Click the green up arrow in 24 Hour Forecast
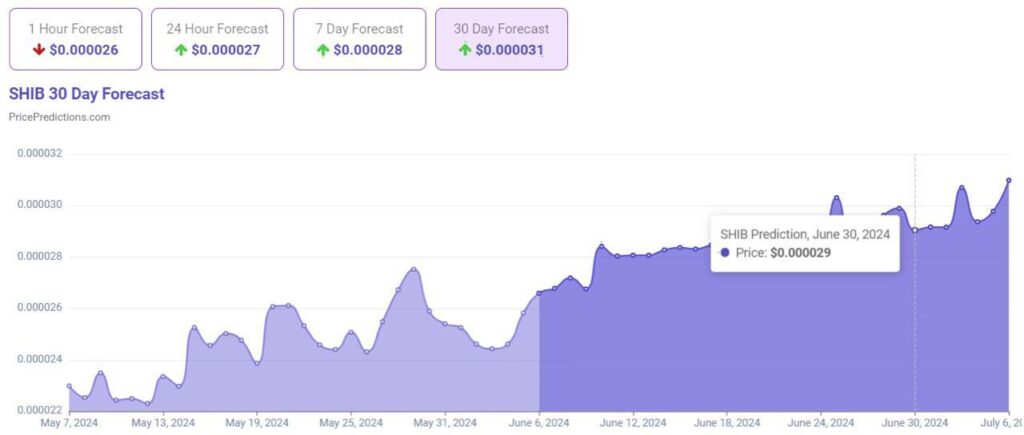The width and height of the screenshot is (1024, 435). point(180,50)
